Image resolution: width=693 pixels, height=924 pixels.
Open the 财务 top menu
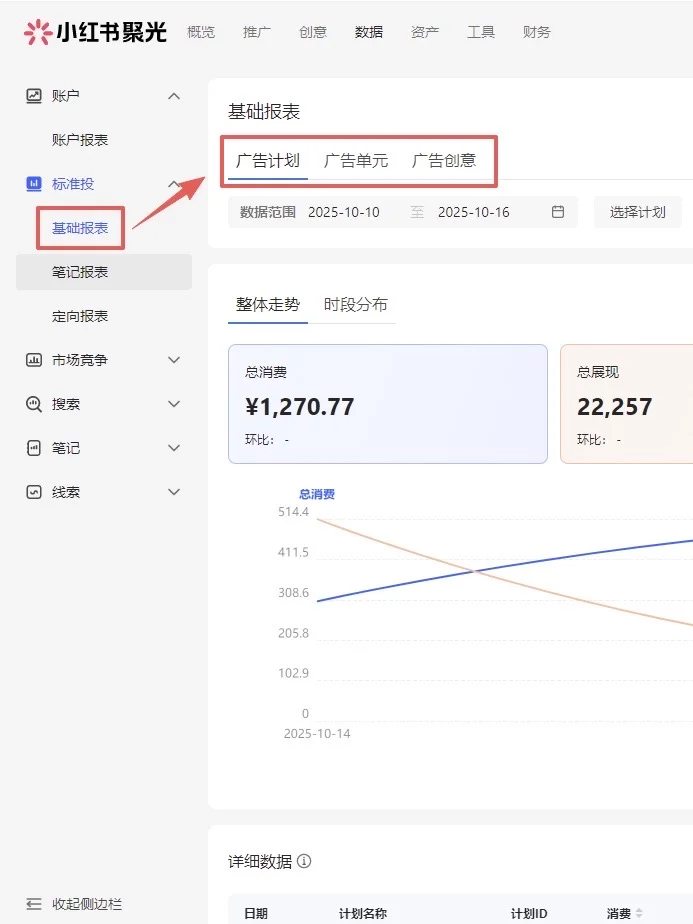point(537,32)
